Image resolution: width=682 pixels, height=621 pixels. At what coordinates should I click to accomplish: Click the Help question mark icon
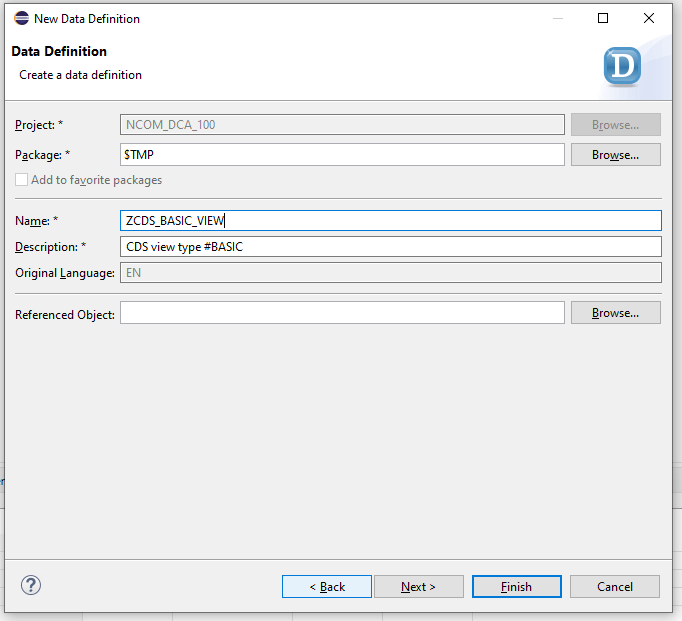click(x=31, y=586)
